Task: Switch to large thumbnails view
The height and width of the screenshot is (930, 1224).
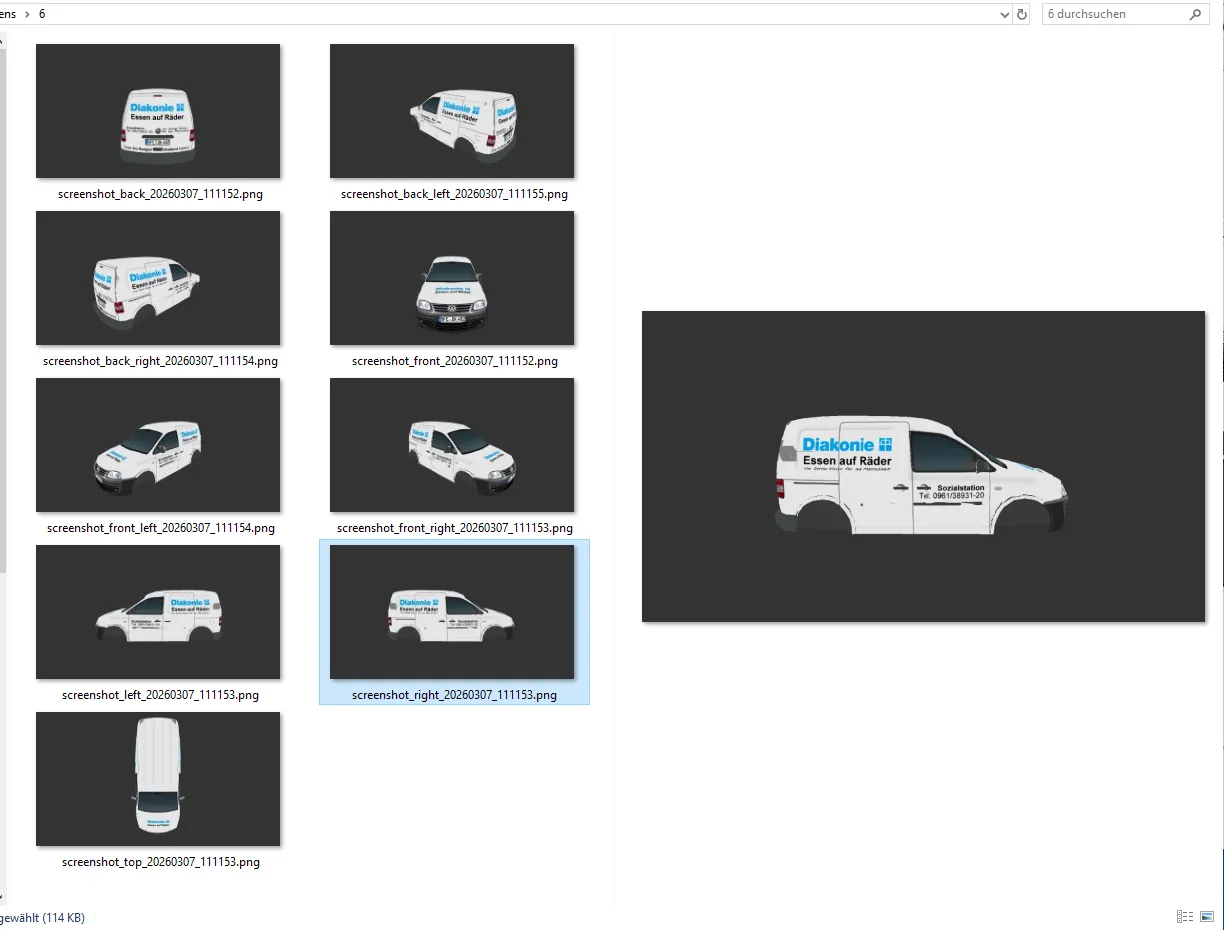Action: tap(1207, 916)
